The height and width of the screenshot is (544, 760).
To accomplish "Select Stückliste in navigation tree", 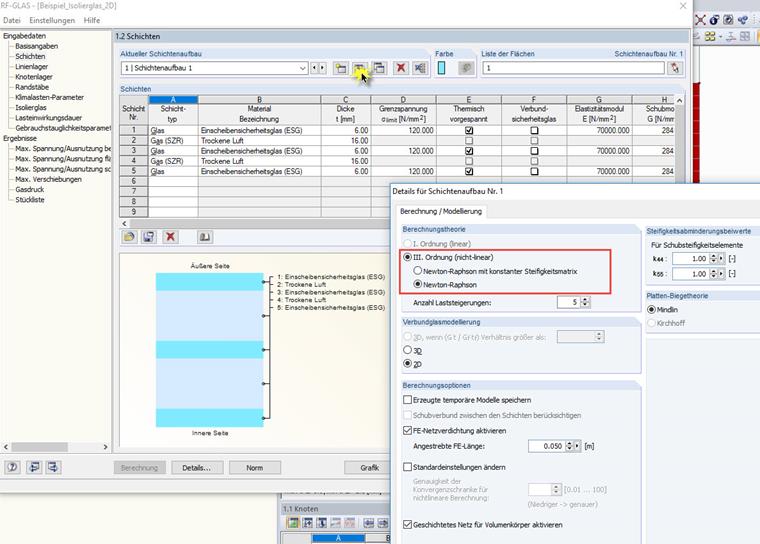I will point(30,199).
